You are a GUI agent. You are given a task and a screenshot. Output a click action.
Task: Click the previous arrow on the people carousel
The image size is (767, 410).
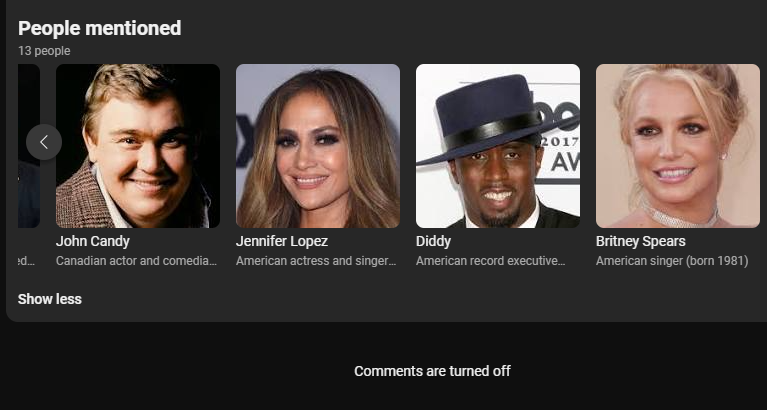[44, 142]
